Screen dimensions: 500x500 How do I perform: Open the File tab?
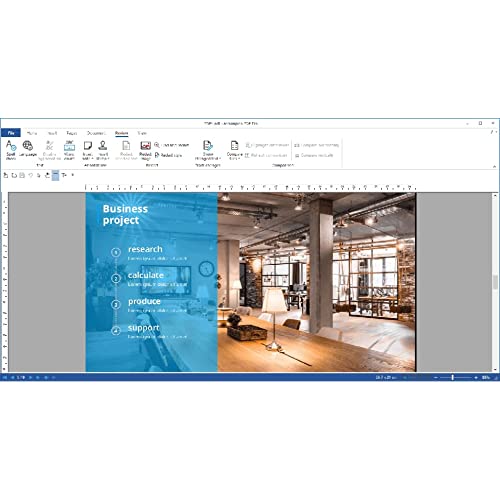11,133
